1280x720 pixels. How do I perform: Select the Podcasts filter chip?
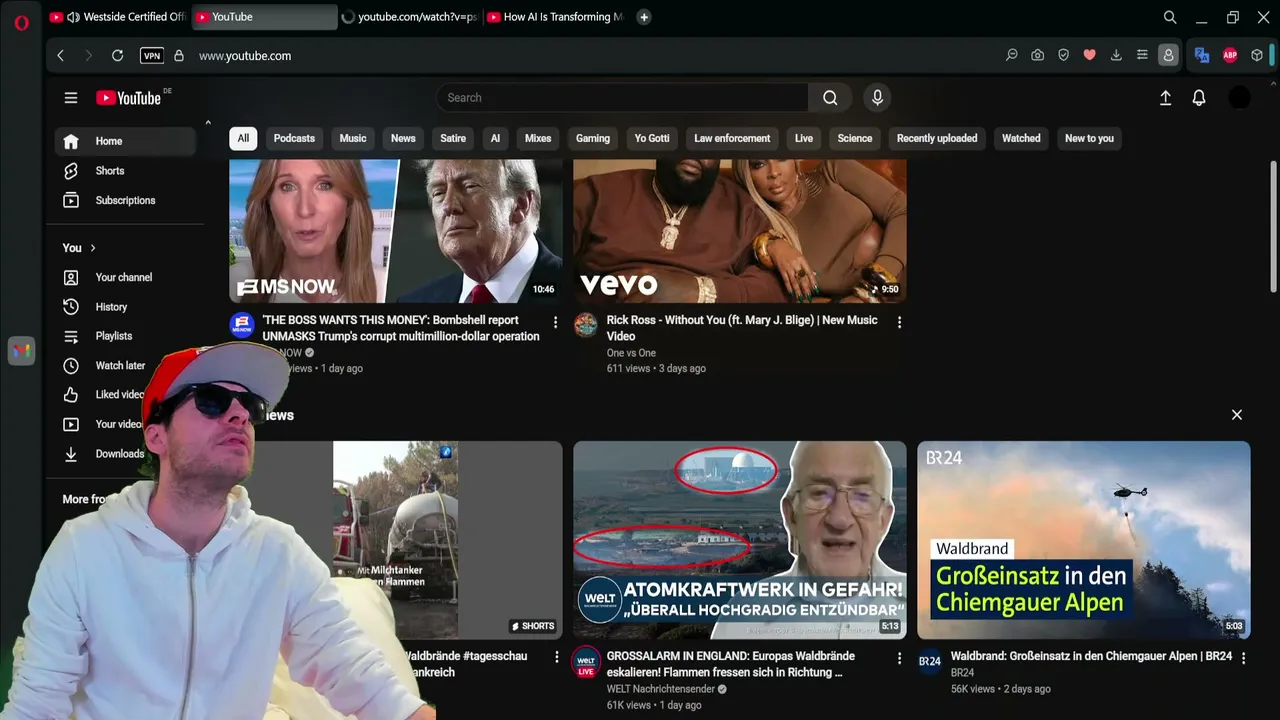294,139
